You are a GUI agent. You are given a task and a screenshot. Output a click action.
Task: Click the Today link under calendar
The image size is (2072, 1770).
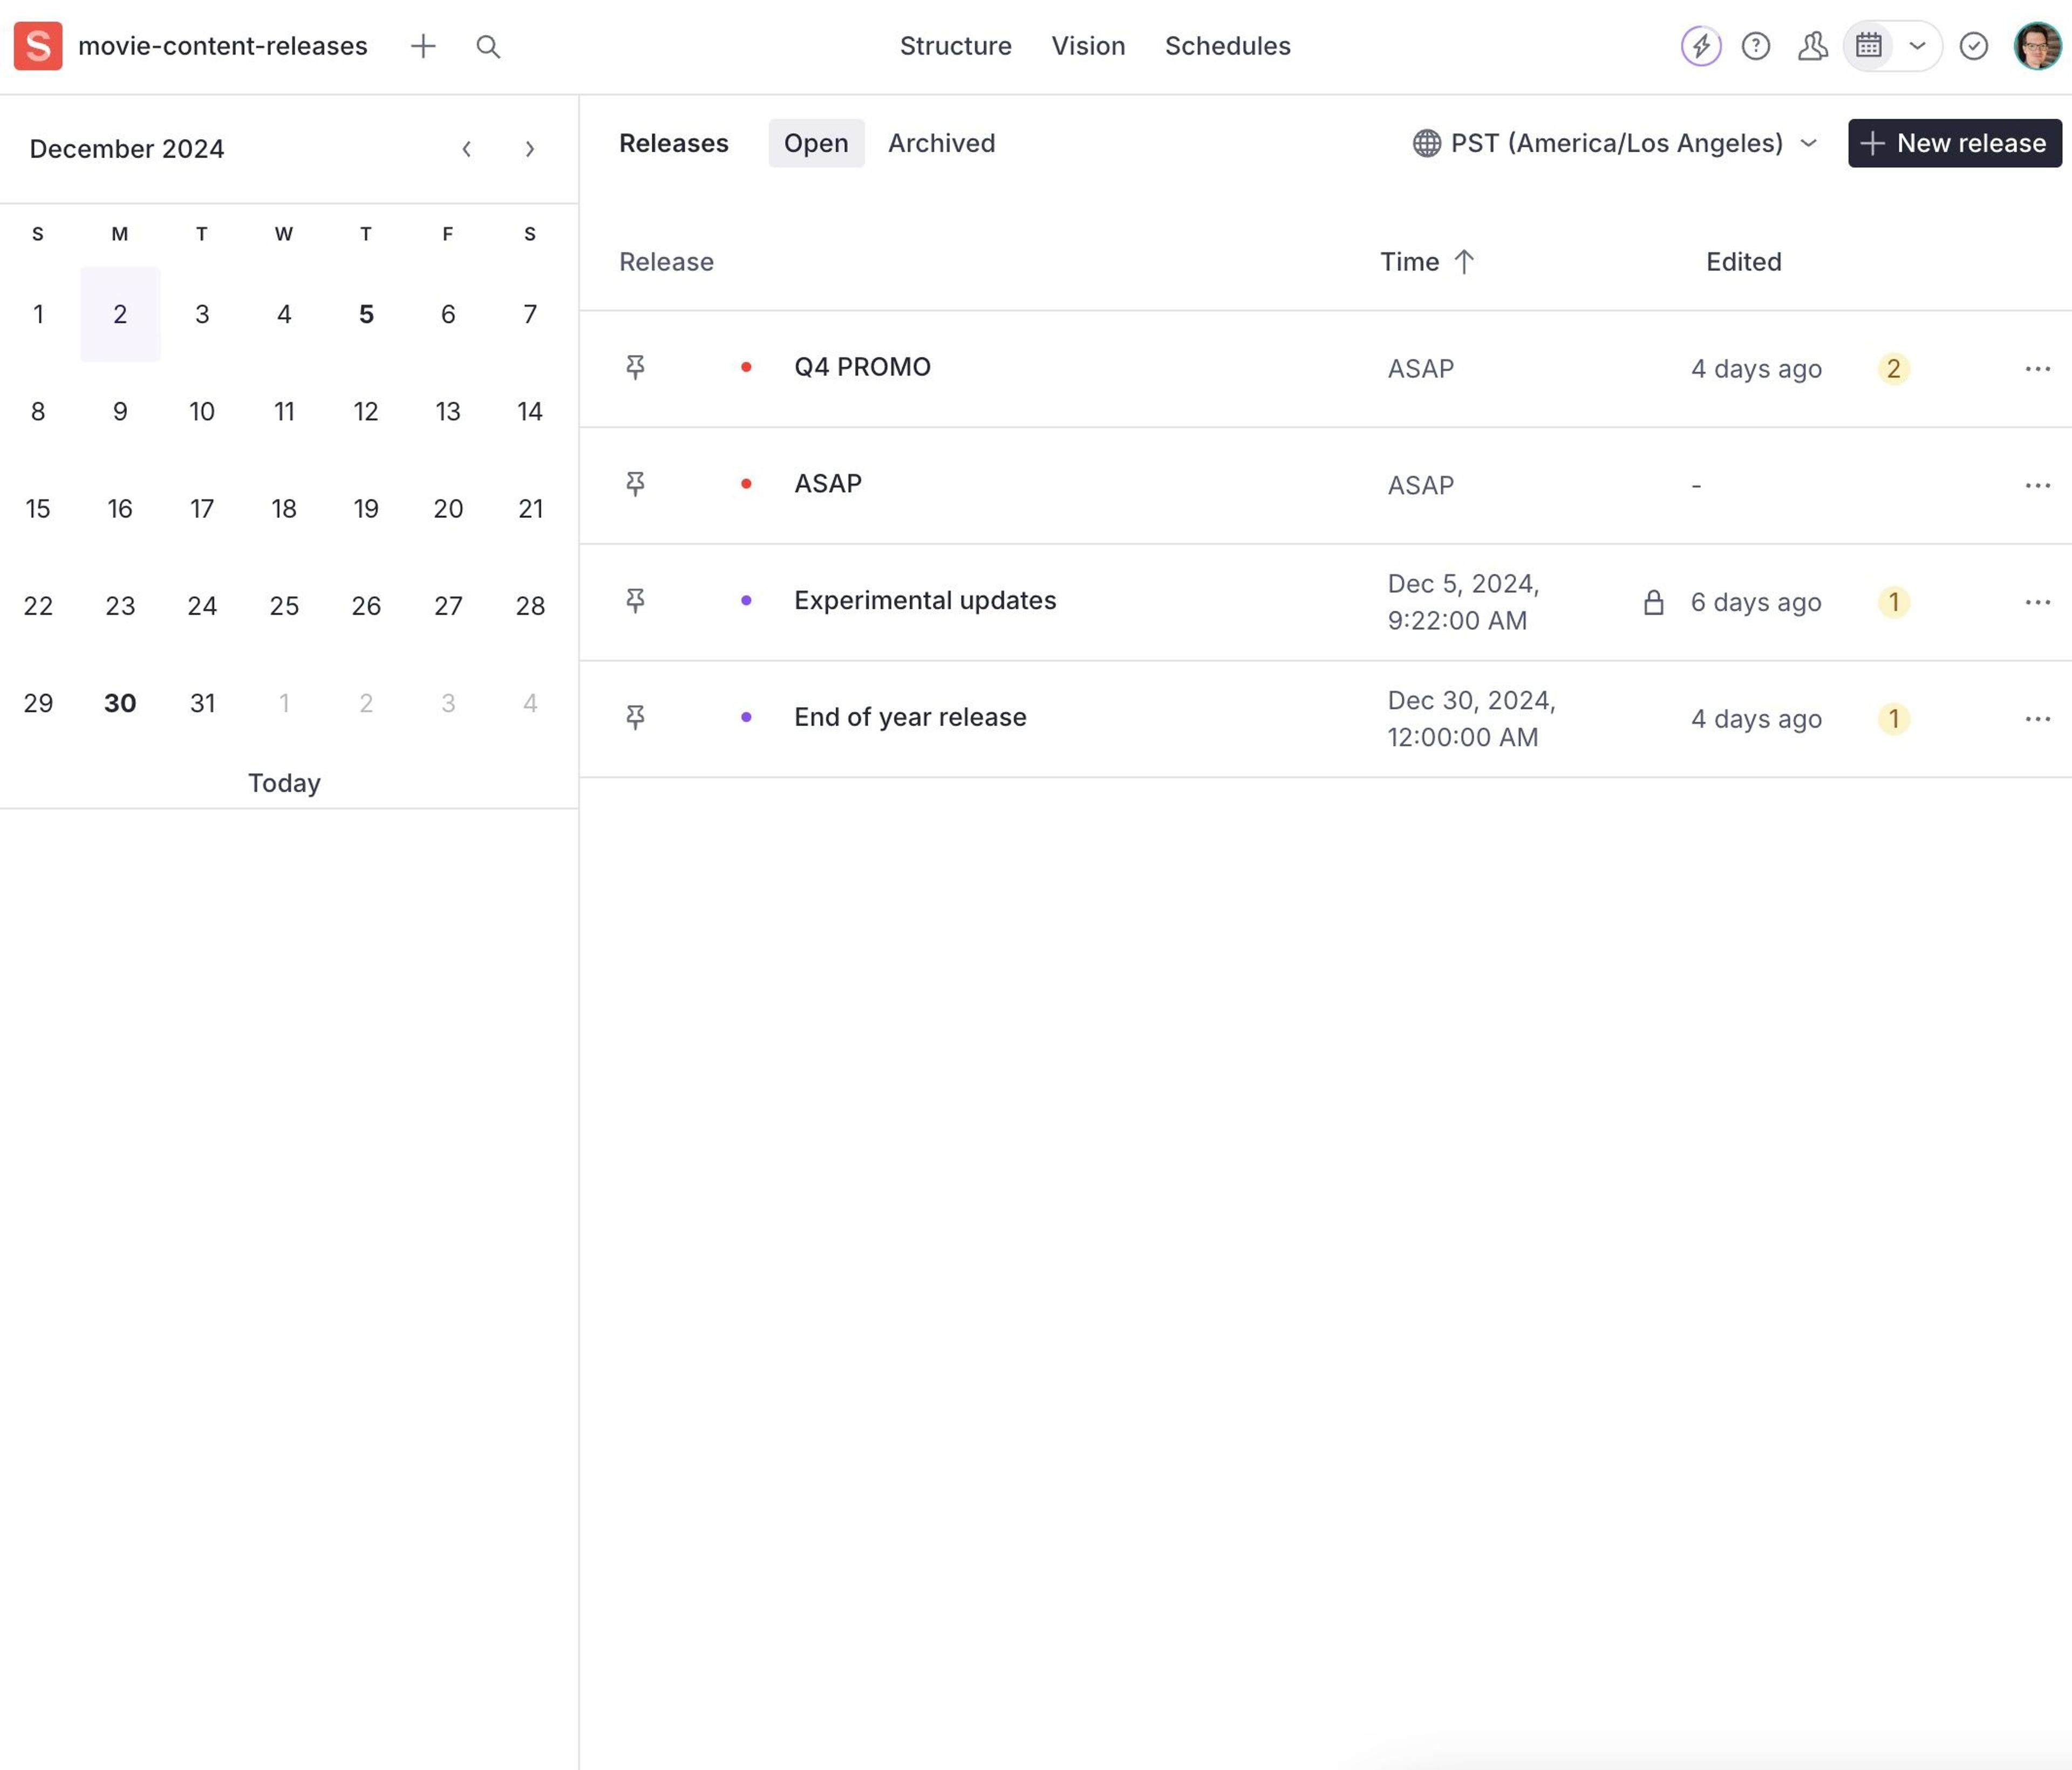pos(284,783)
